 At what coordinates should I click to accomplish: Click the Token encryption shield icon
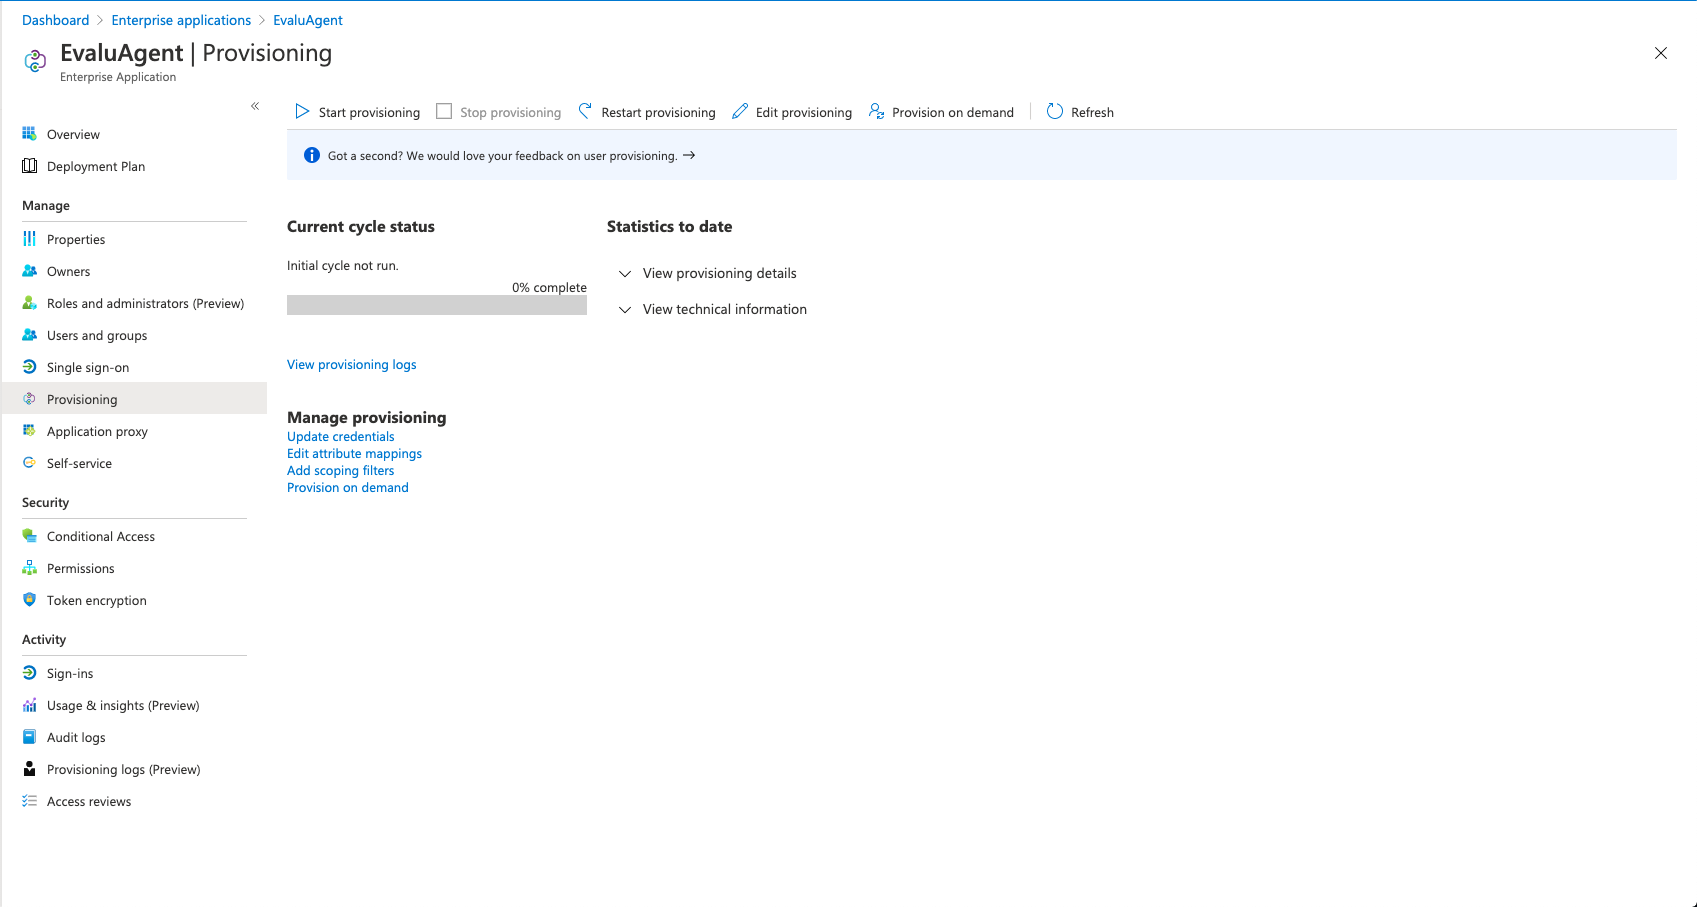coord(30,600)
